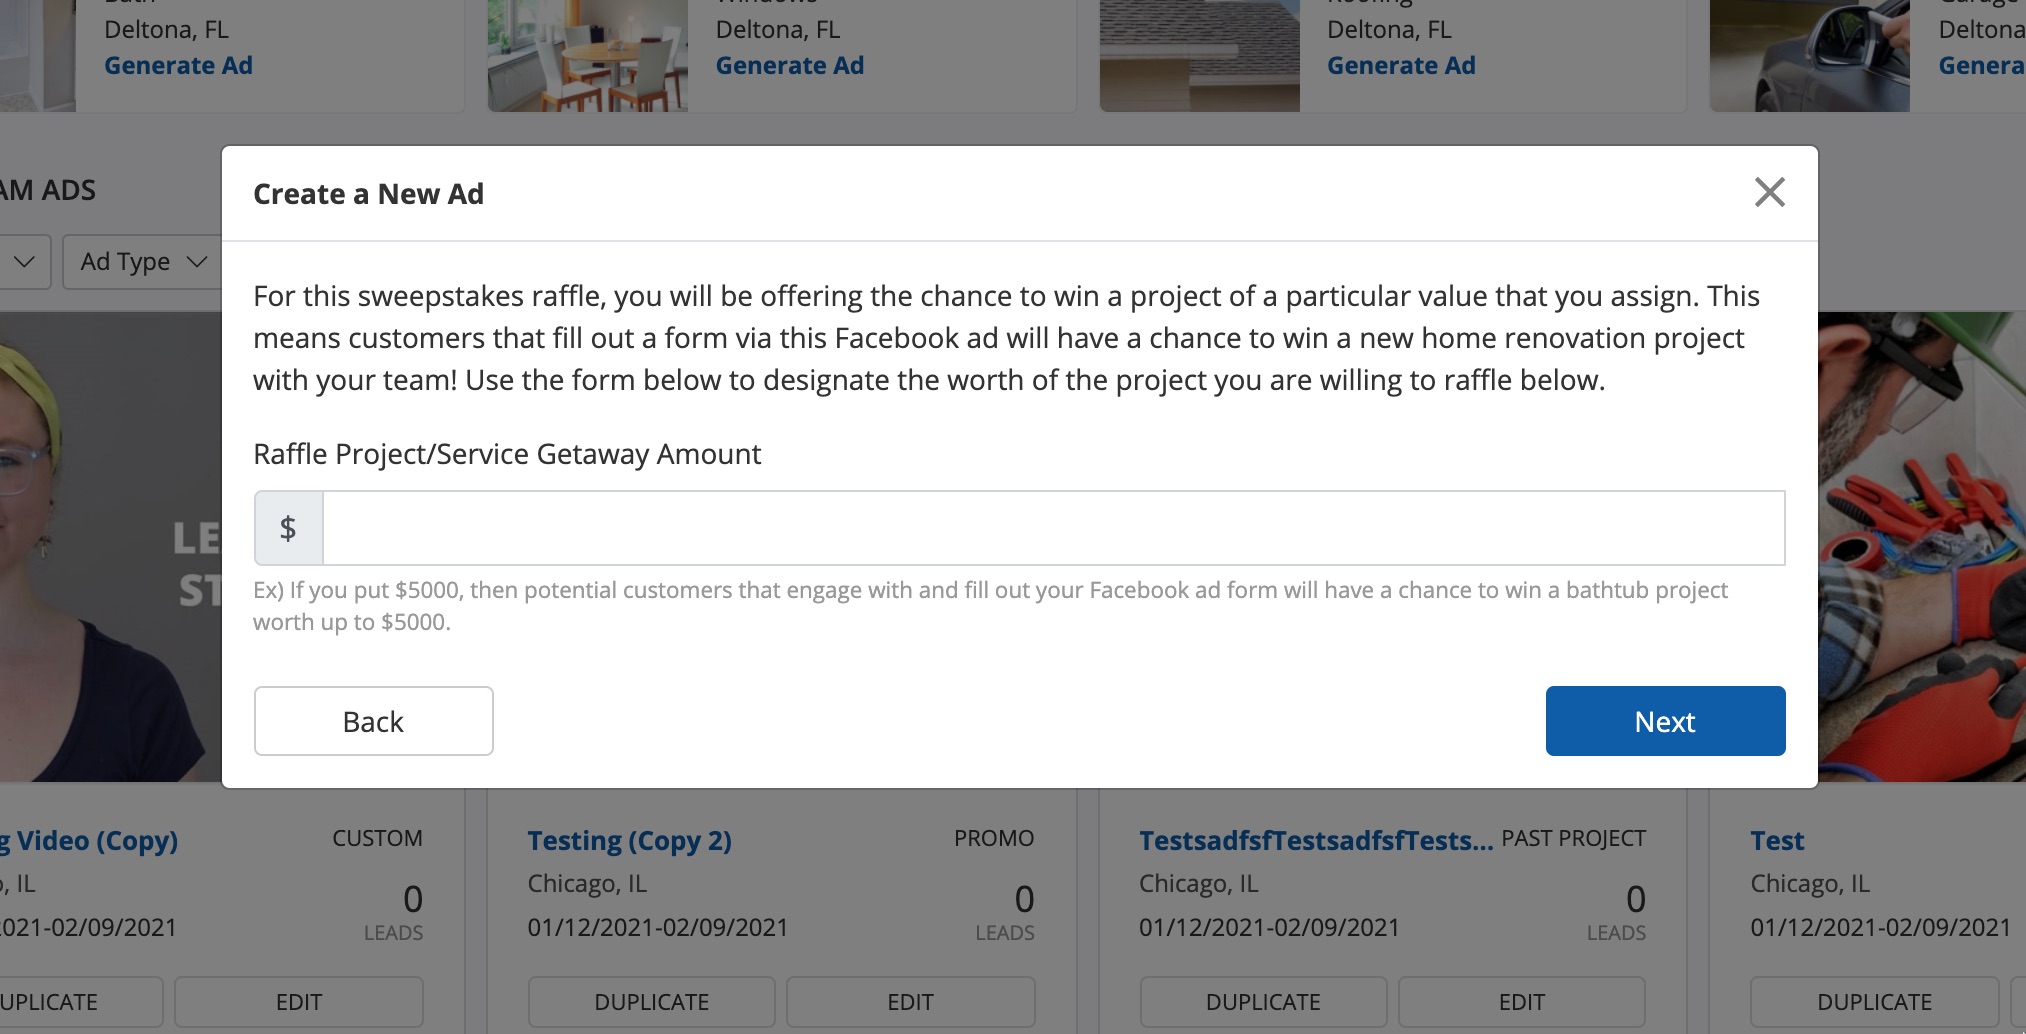Duplicate the Testing (Copy 2) ad
This screenshot has width=2026, height=1034.
point(651,1002)
